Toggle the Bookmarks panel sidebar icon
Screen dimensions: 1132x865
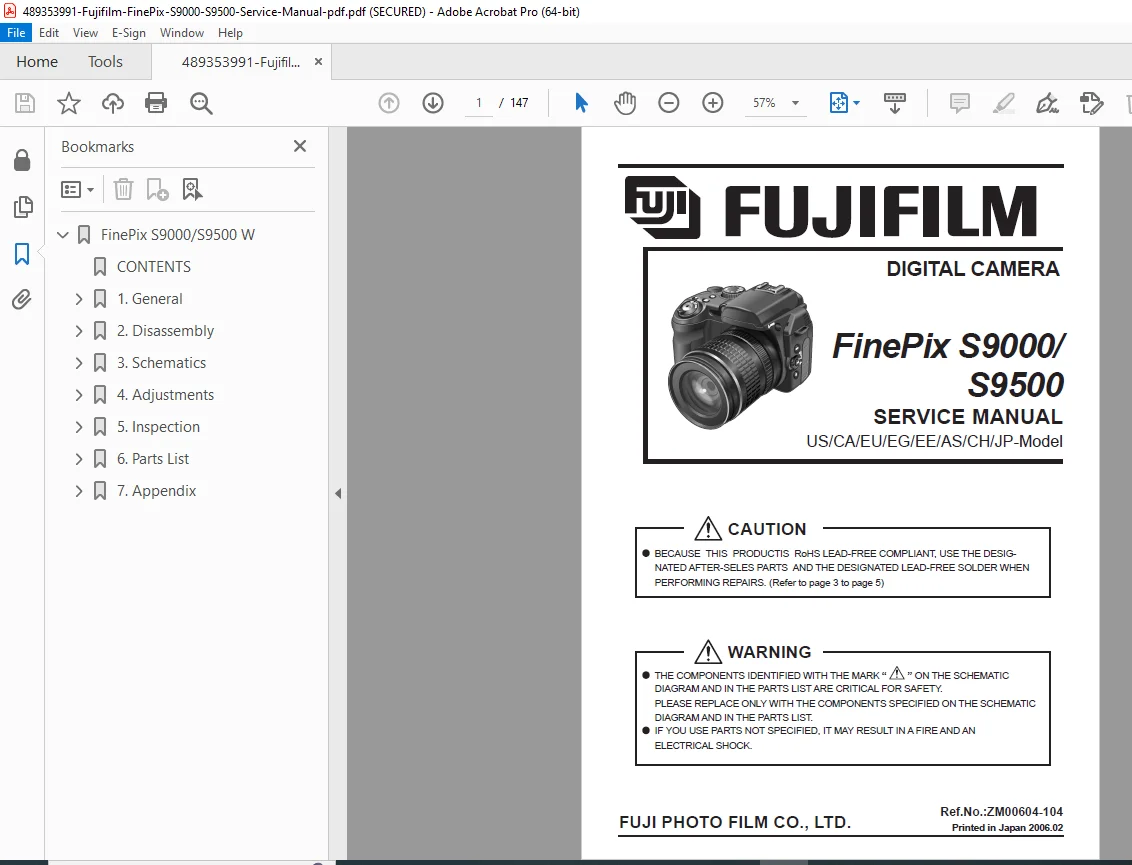pyautogui.click(x=22, y=253)
